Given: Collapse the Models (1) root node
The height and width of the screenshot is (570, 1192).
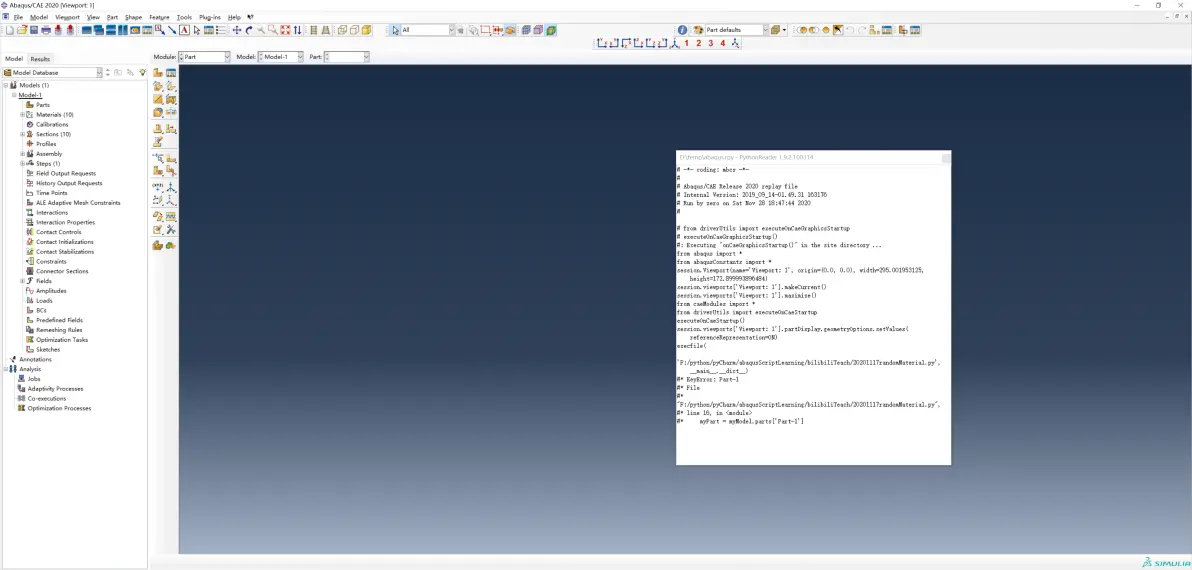Looking at the screenshot, I should tap(6, 85).
